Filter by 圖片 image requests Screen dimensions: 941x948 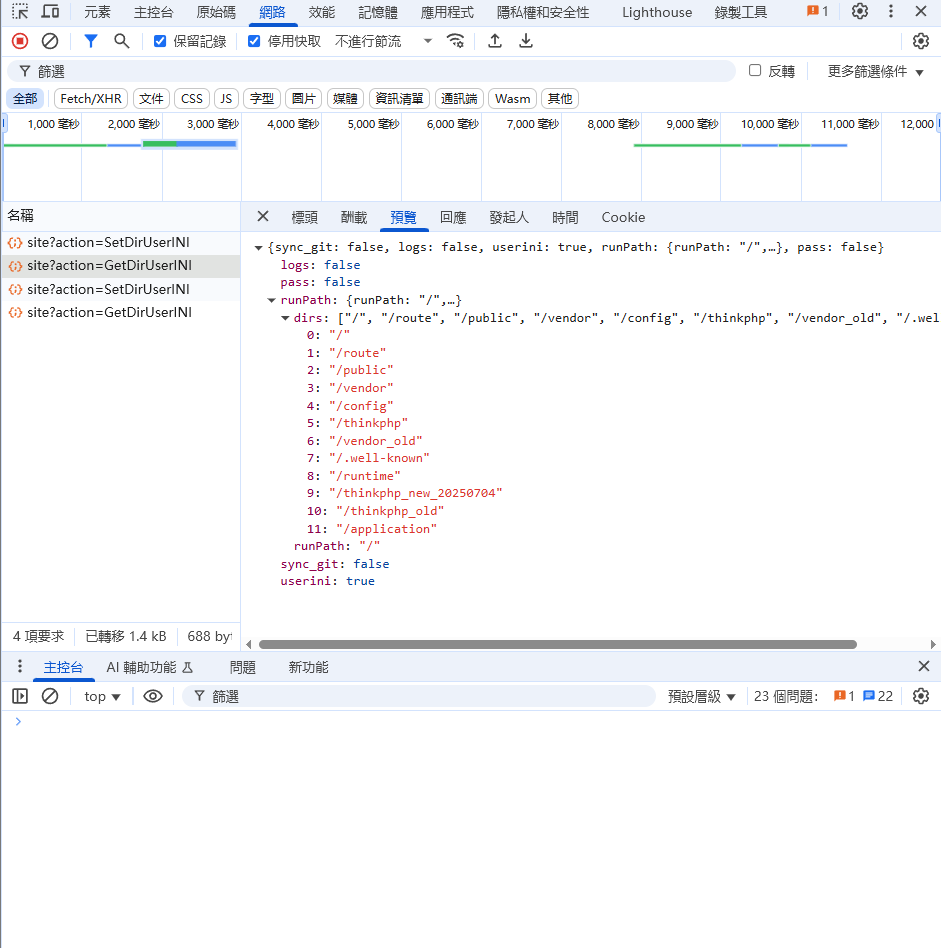click(x=304, y=99)
